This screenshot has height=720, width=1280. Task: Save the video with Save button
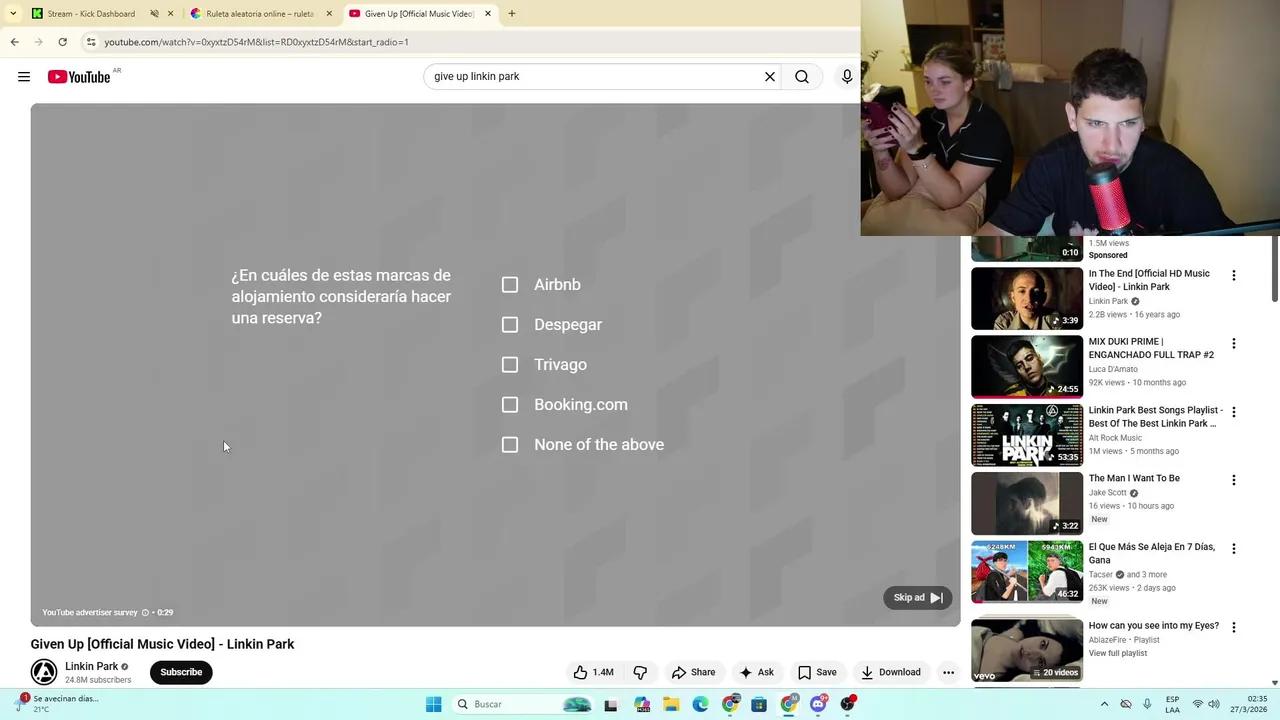click(817, 672)
